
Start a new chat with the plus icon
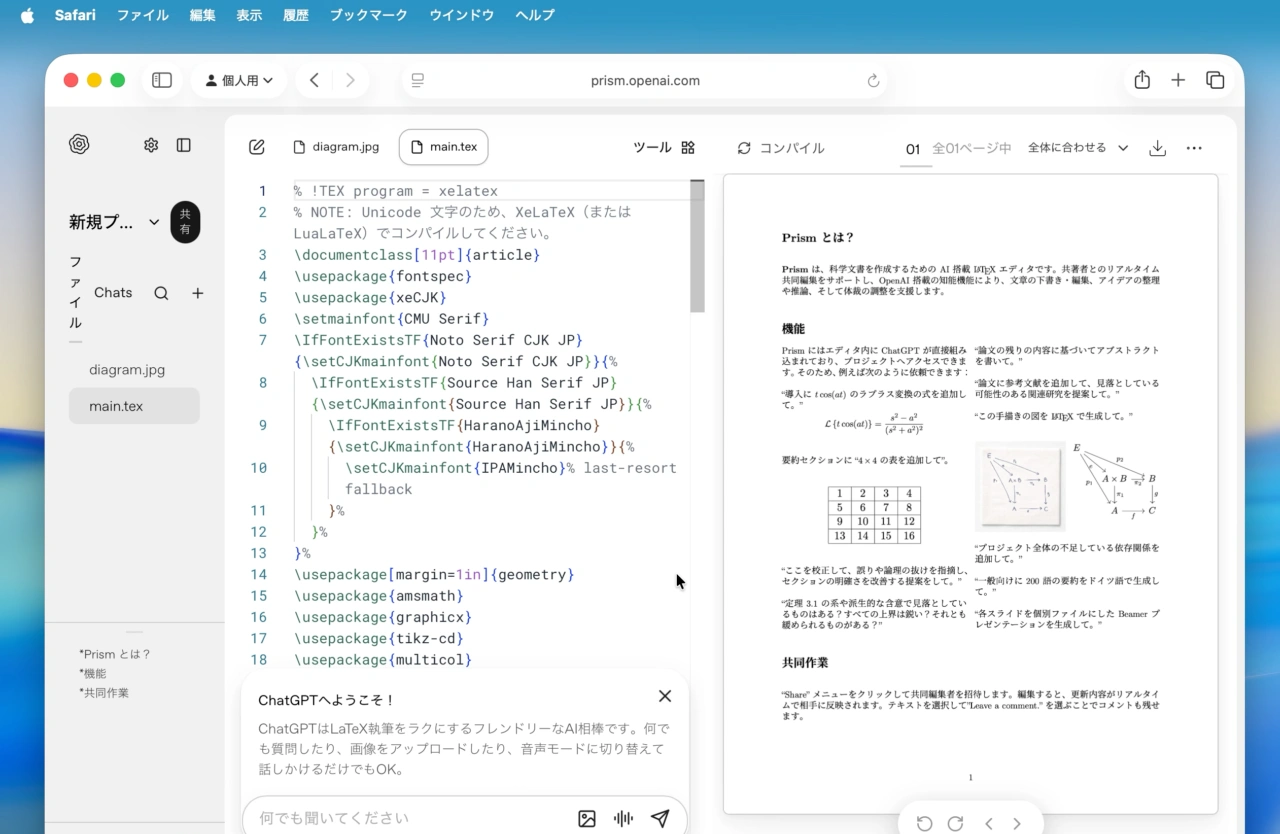[197, 293]
